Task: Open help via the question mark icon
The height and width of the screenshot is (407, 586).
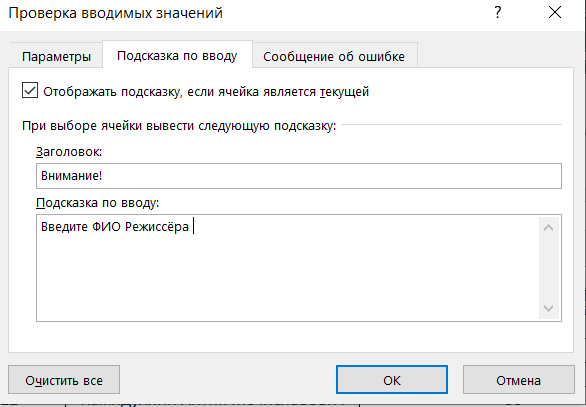Action: (x=497, y=13)
